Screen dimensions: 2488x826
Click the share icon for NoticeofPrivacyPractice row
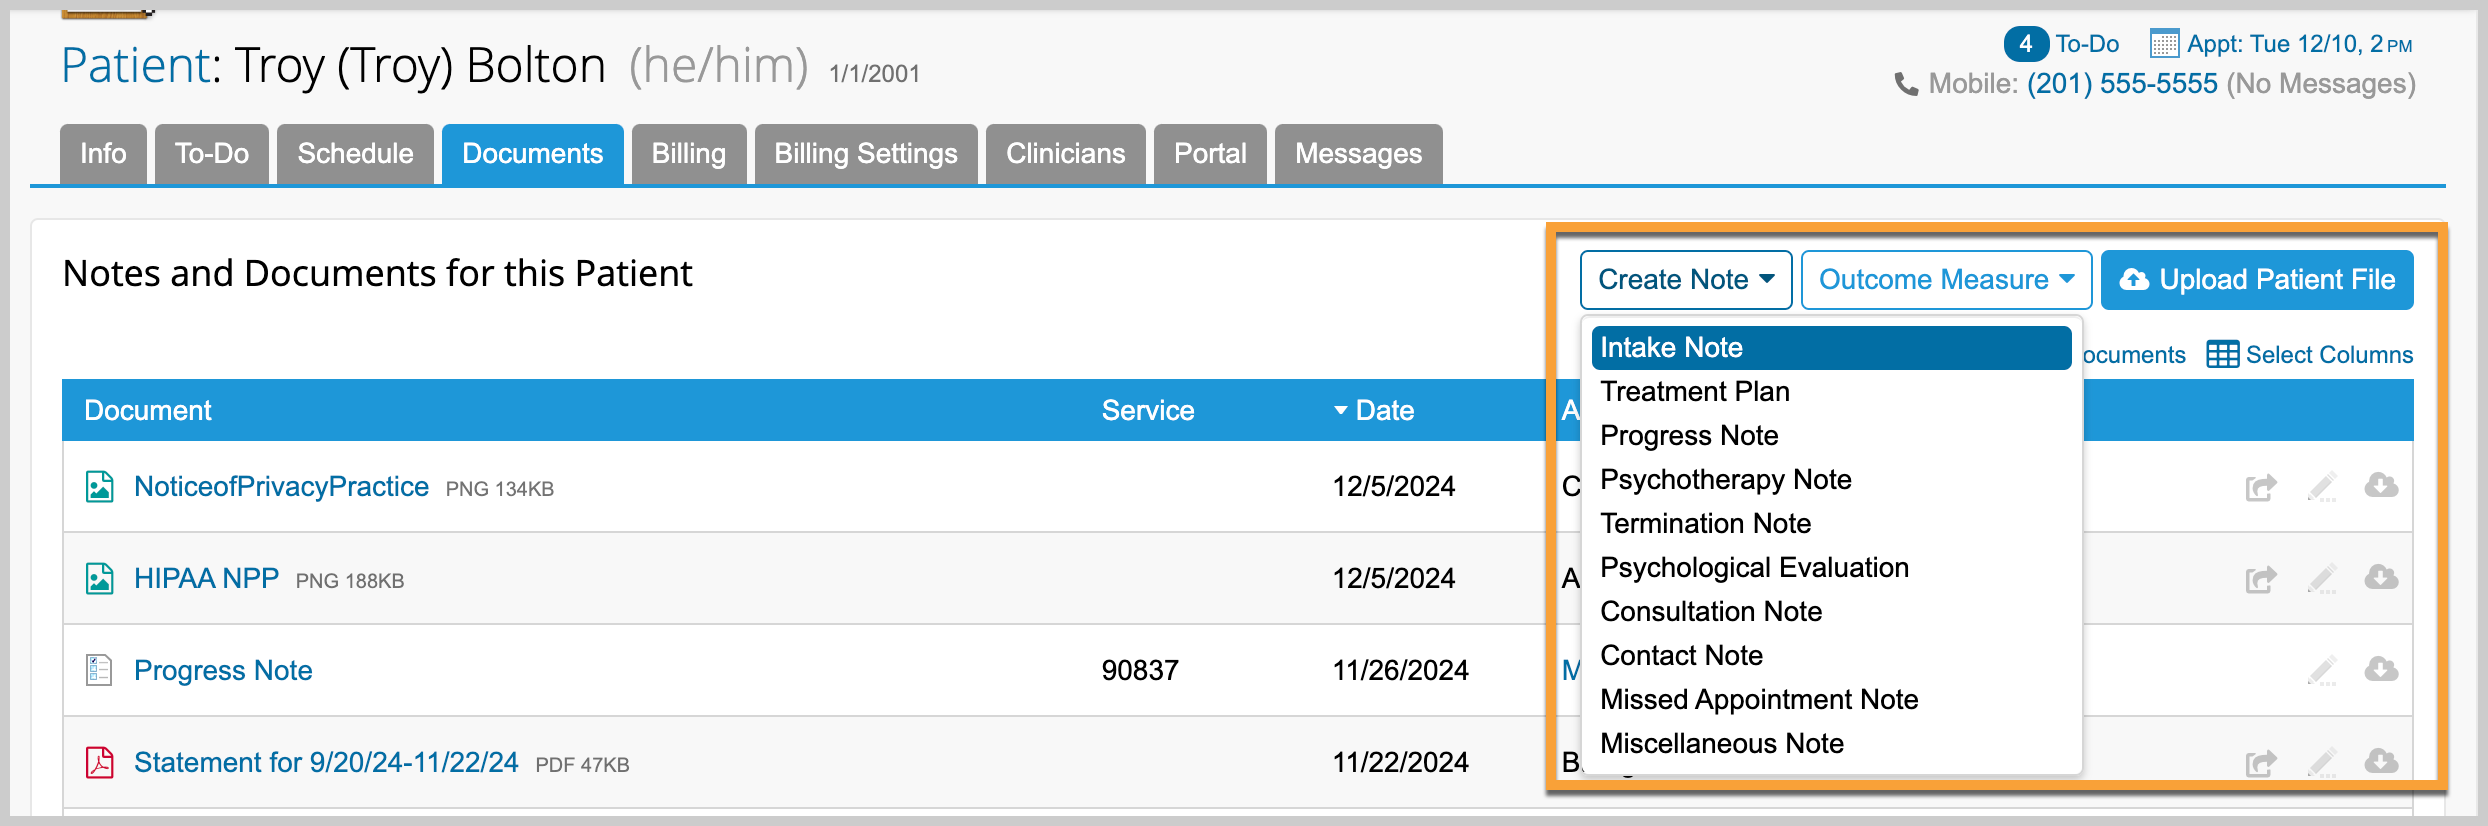pos(2260,487)
